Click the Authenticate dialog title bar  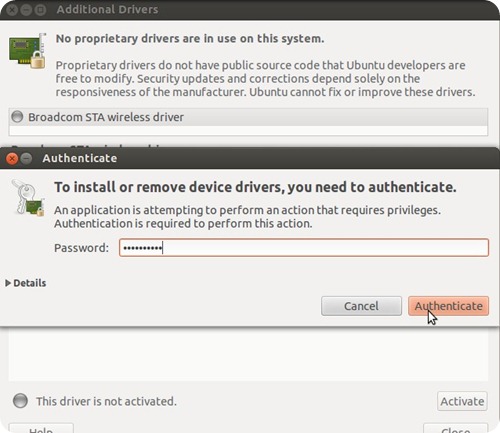250,158
